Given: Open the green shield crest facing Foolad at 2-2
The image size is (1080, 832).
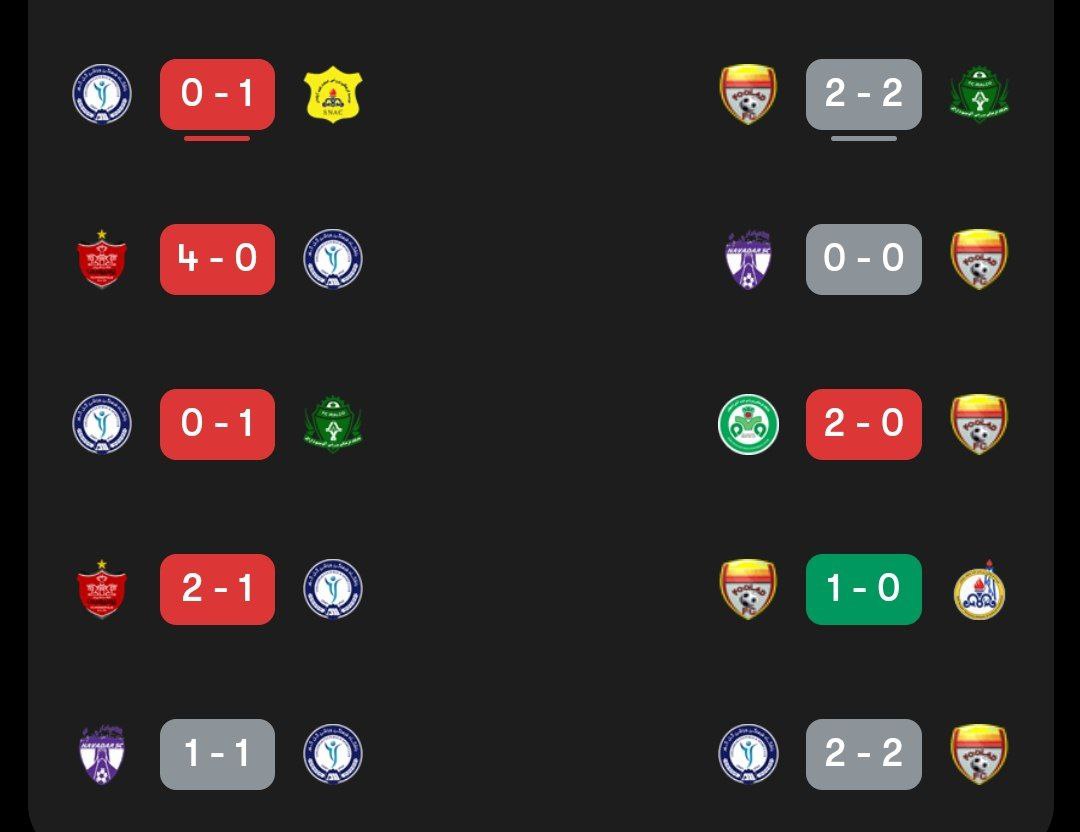Looking at the screenshot, I should tap(979, 94).
